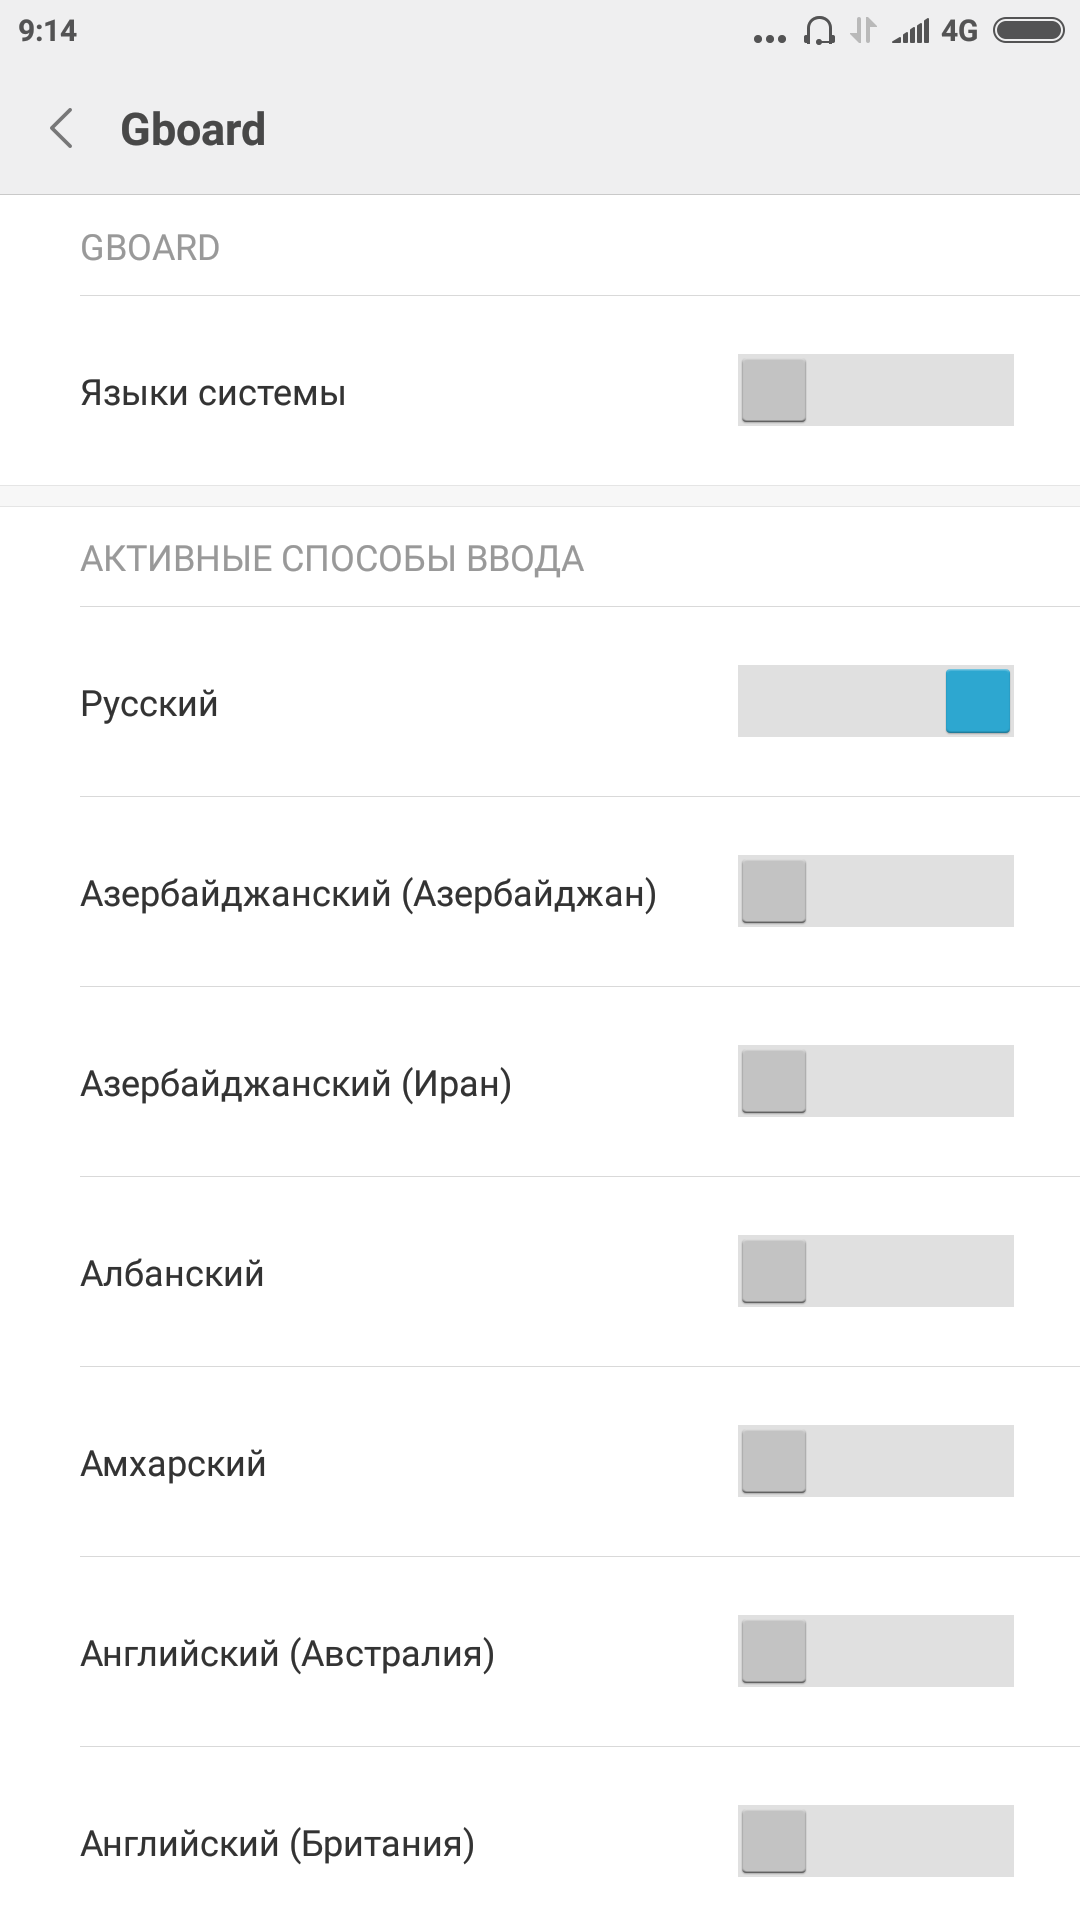Image resolution: width=1080 pixels, height=1920 pixels.
Task: Enable Английский (Британия) toggle
Action: click(876, 1841)
